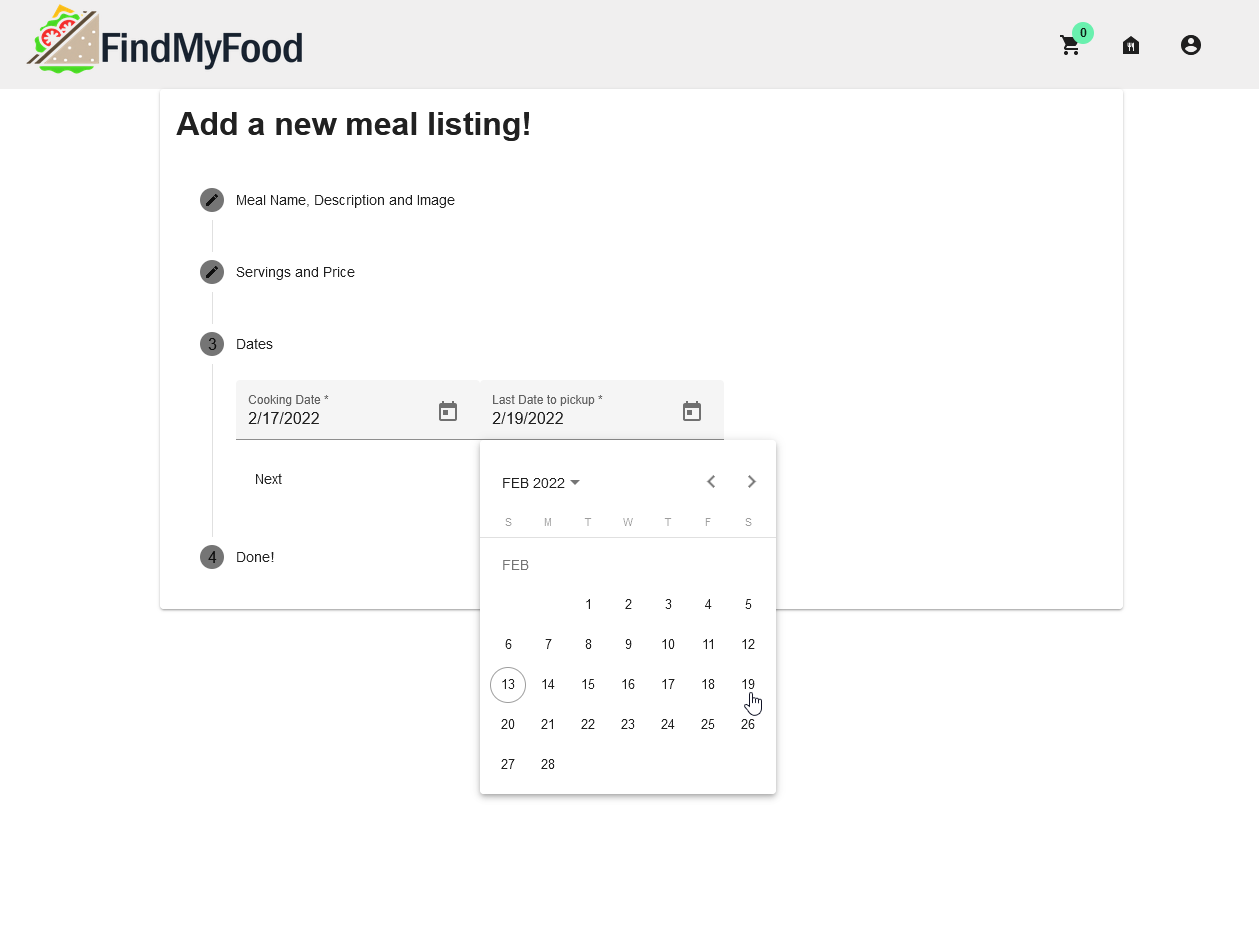Screen dimensions: 1259x927
Task: Open the user account profile icon
Action: (x=1190, y=45)
